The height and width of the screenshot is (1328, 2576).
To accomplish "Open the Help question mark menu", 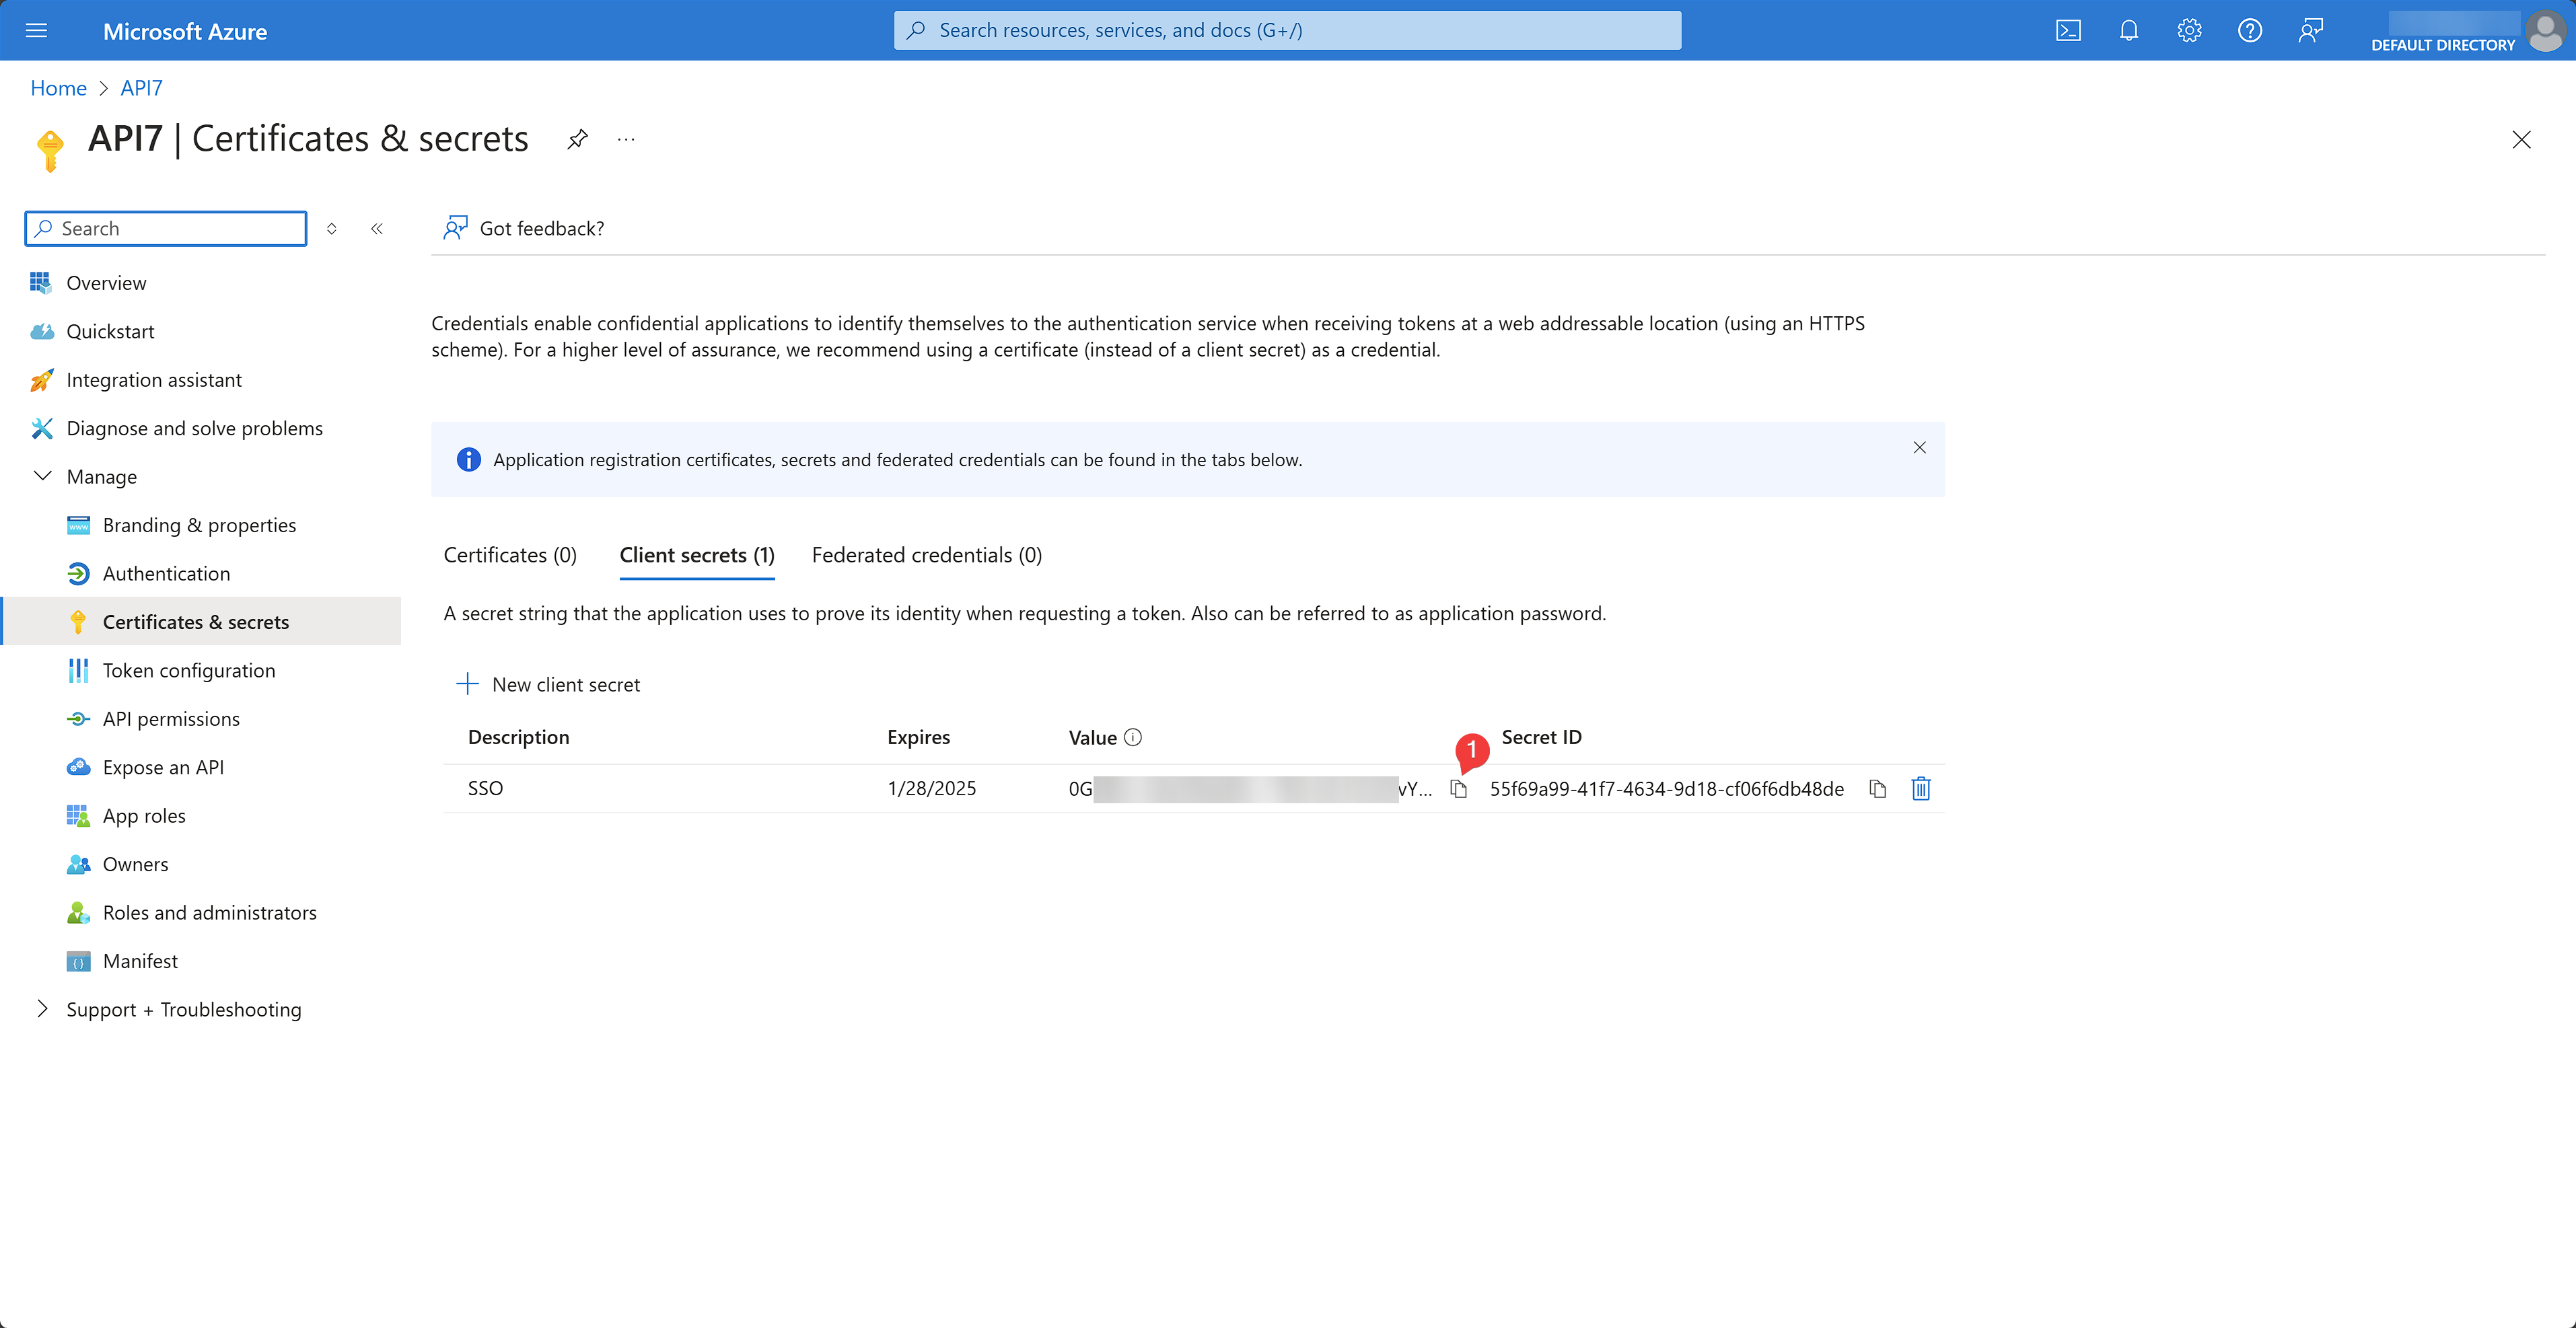I will (2250, 30).
